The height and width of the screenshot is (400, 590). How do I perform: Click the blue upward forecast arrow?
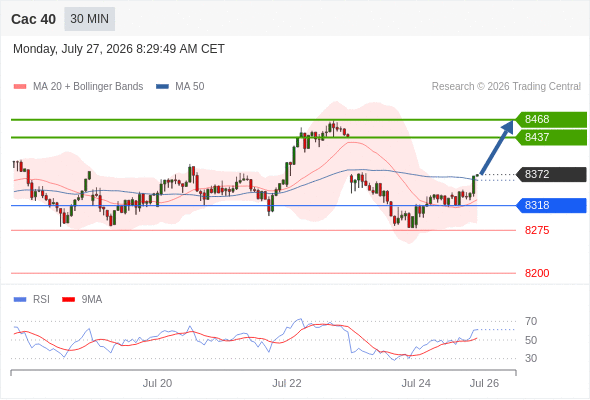point(497,147)
